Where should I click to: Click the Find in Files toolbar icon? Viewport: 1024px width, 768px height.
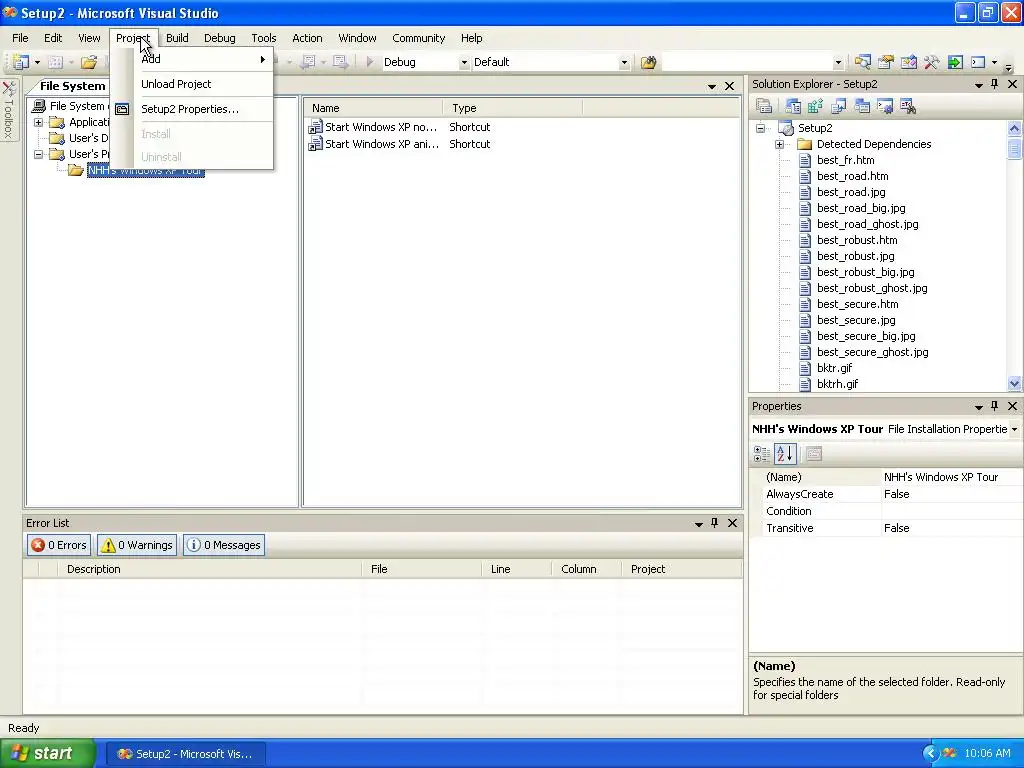648,62
